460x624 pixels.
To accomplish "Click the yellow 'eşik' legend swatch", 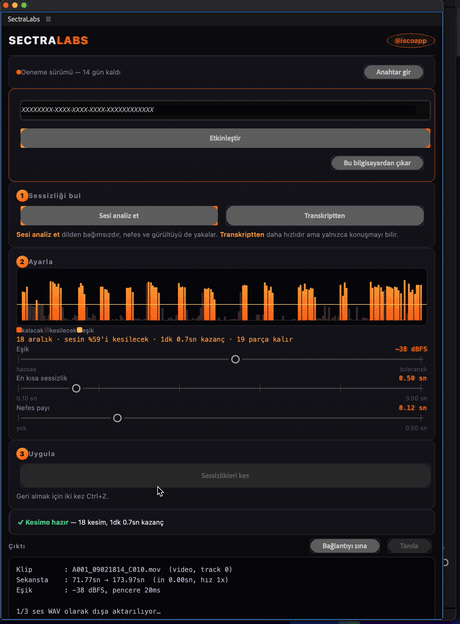I will pyautogui.click(x=80, y=330).
